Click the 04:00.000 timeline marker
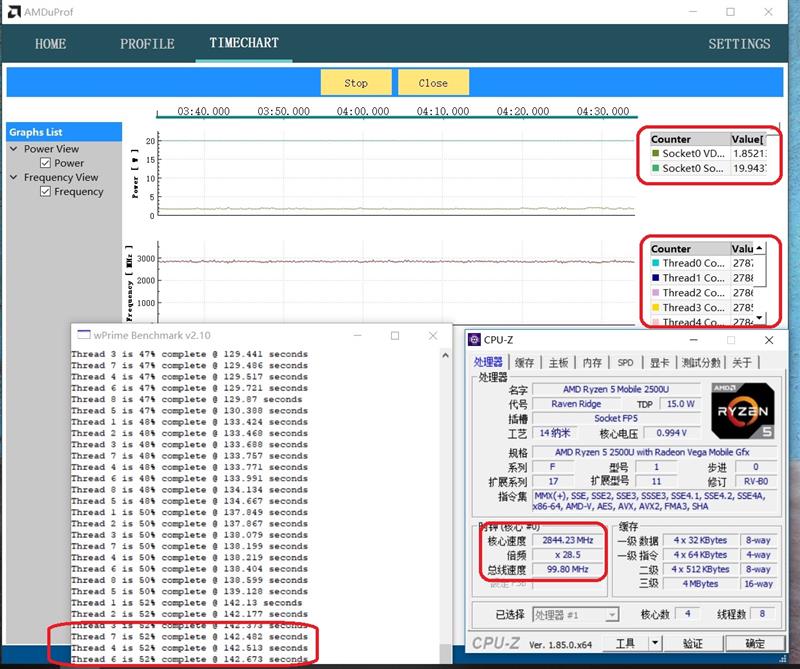 point(363,111)
